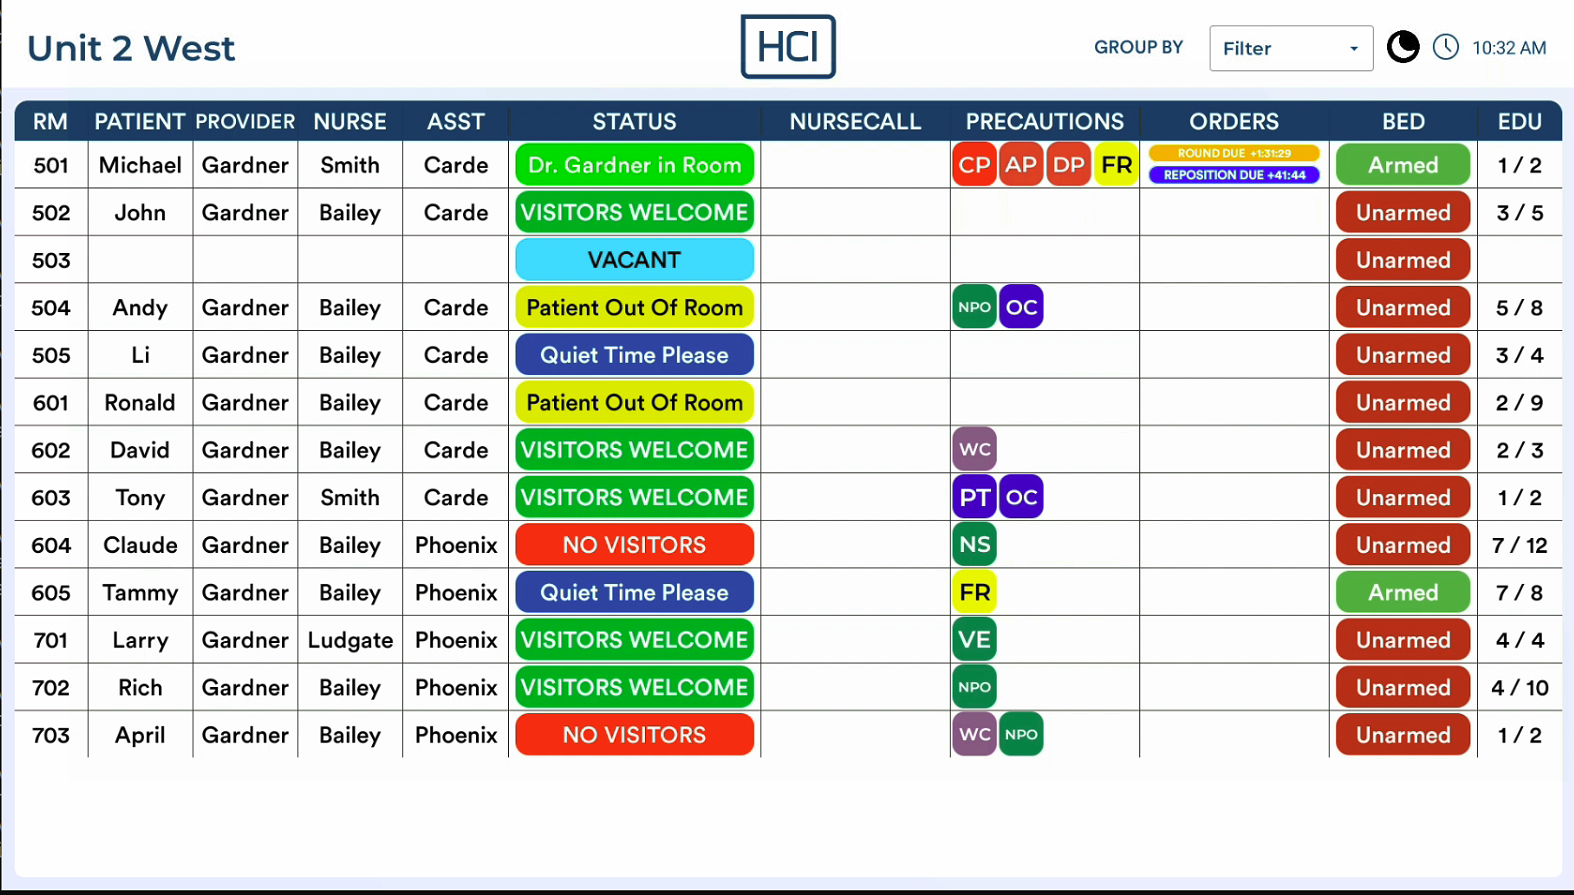The height and width of the screenshot is (895, 1574).
Task: Click the FR badge in room 605
Action: coord(974,592)
